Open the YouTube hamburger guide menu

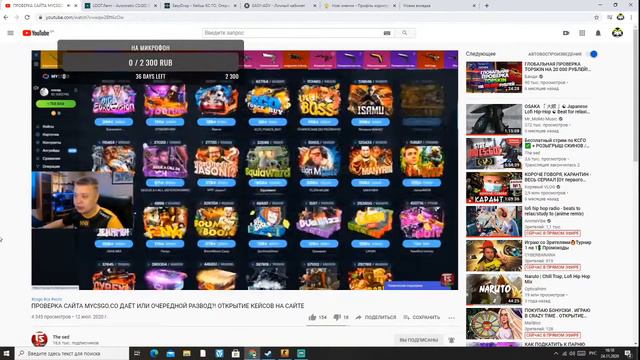coord(11,33)
